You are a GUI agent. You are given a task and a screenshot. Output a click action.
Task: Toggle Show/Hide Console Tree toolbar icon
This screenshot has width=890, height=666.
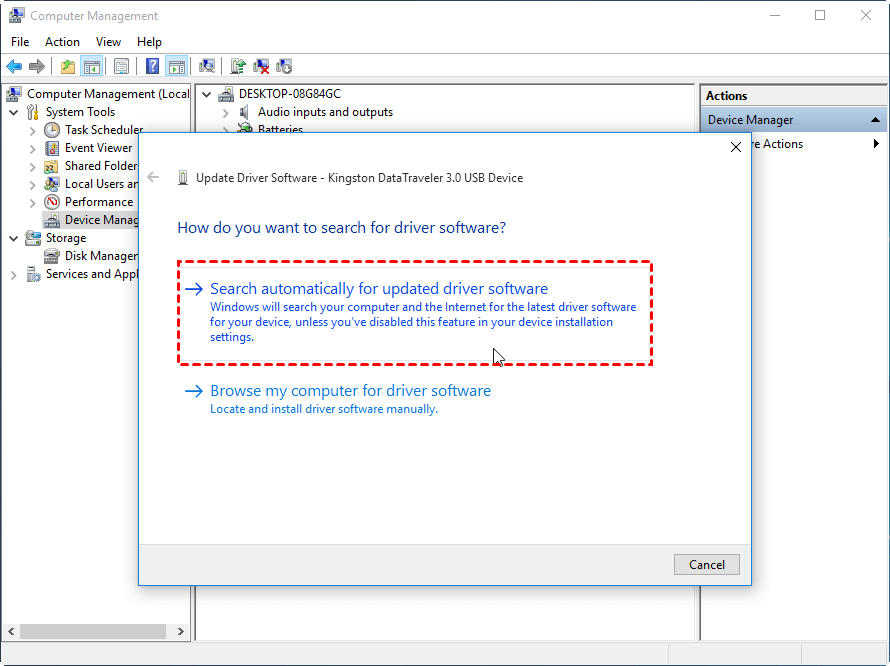(x=91, y=66)
